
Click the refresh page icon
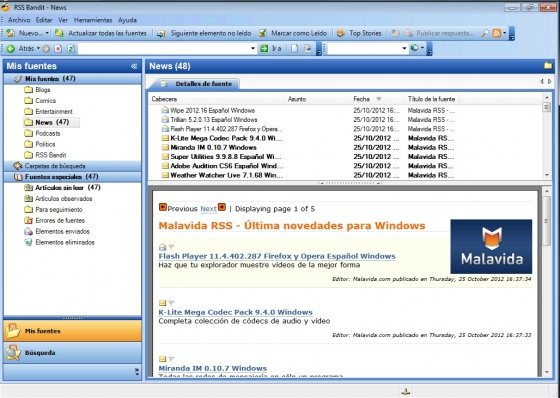tap(71, 49)
